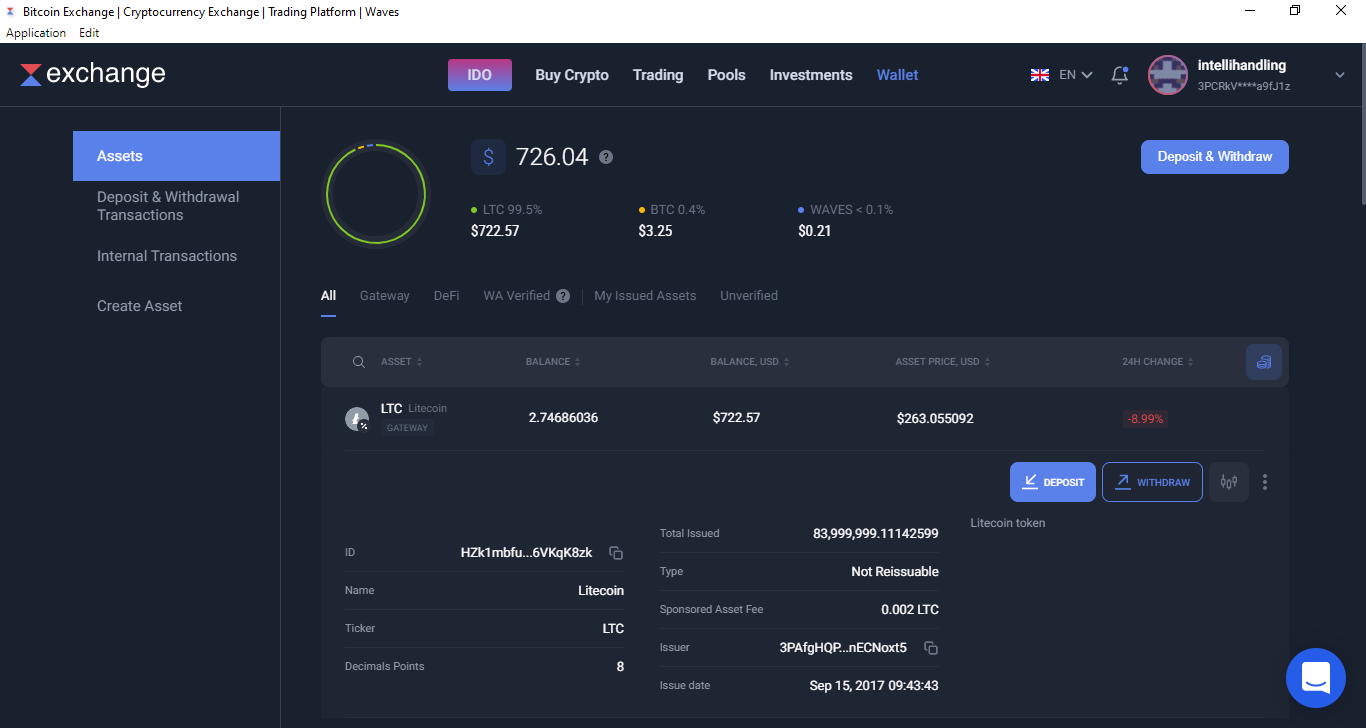The width and height of the screenshot is (1366, 728).
Task: Click the account address 3PCRkV****a9fJ1z
Action: [1244, 87]
